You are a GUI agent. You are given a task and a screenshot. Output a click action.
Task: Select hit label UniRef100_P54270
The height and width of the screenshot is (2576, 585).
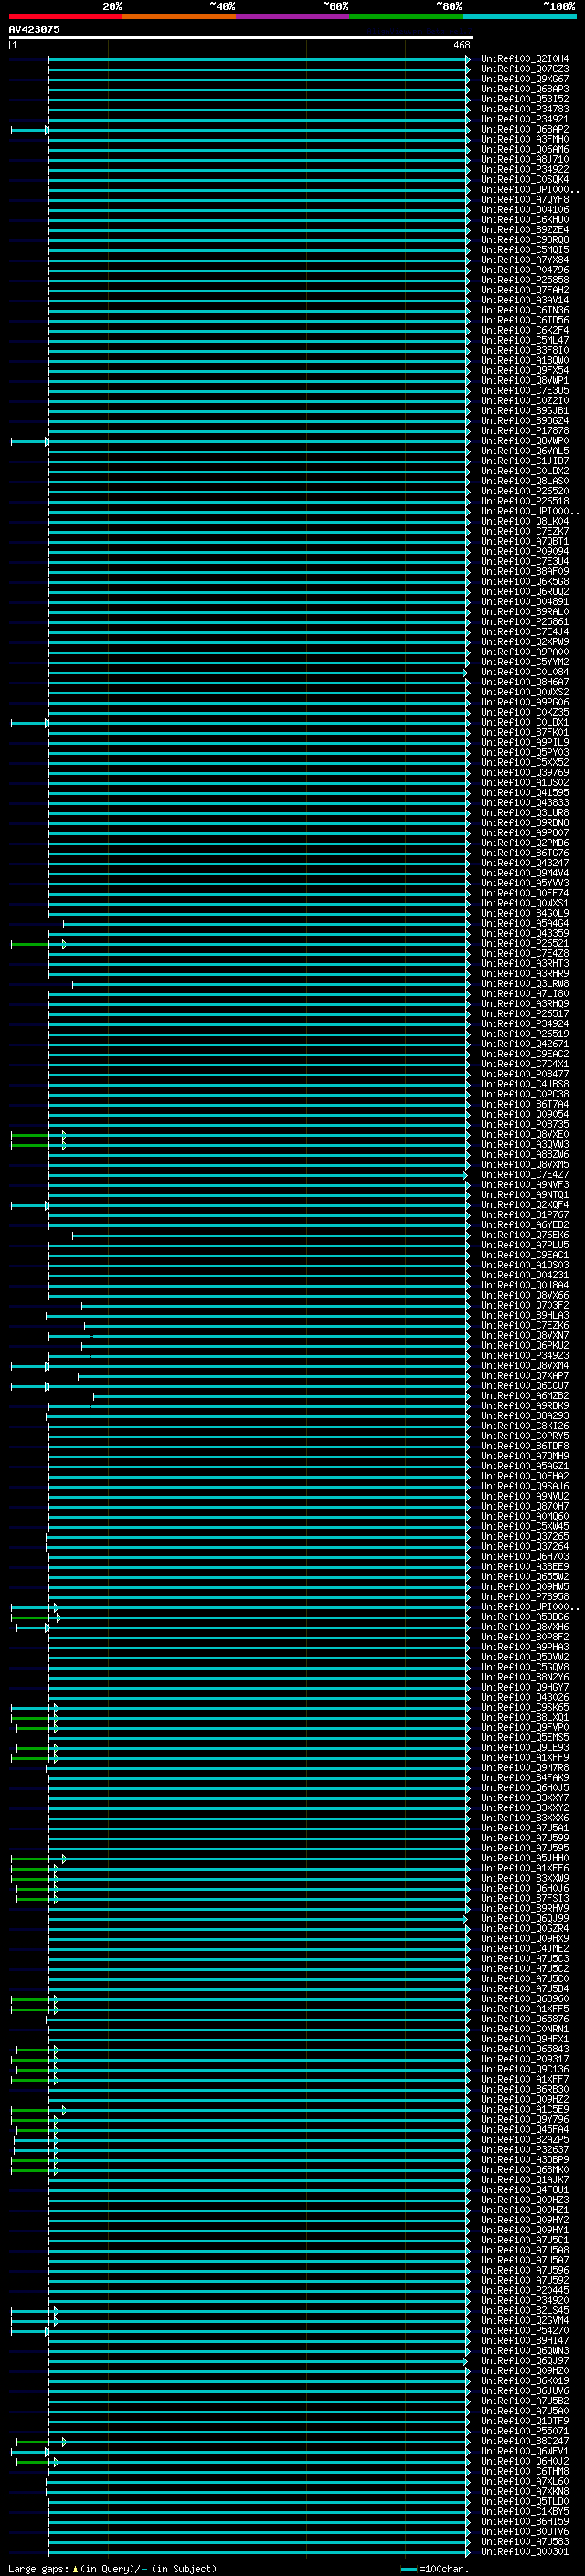pos(525,2331)
